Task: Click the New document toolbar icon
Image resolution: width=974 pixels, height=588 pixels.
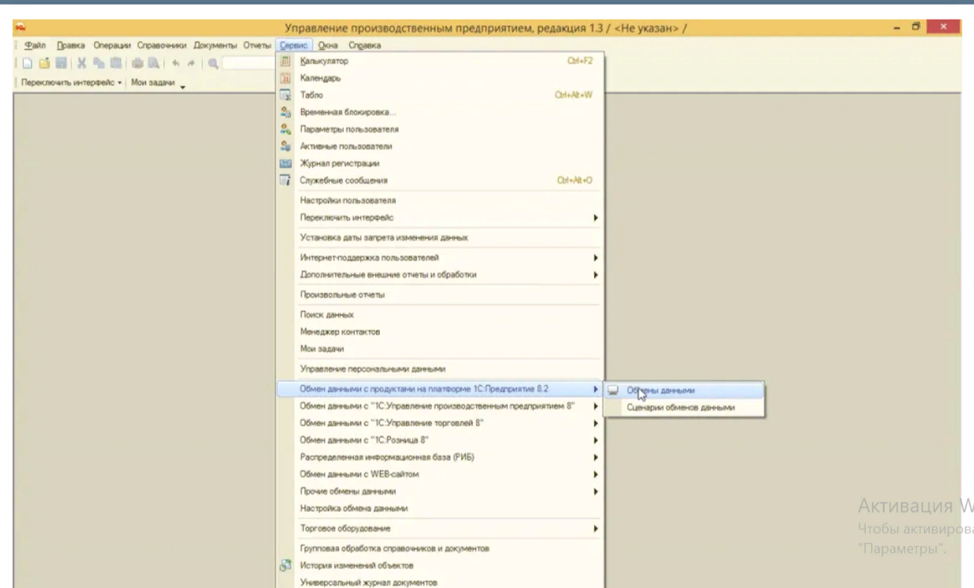Action: click(x=27, y=63)
